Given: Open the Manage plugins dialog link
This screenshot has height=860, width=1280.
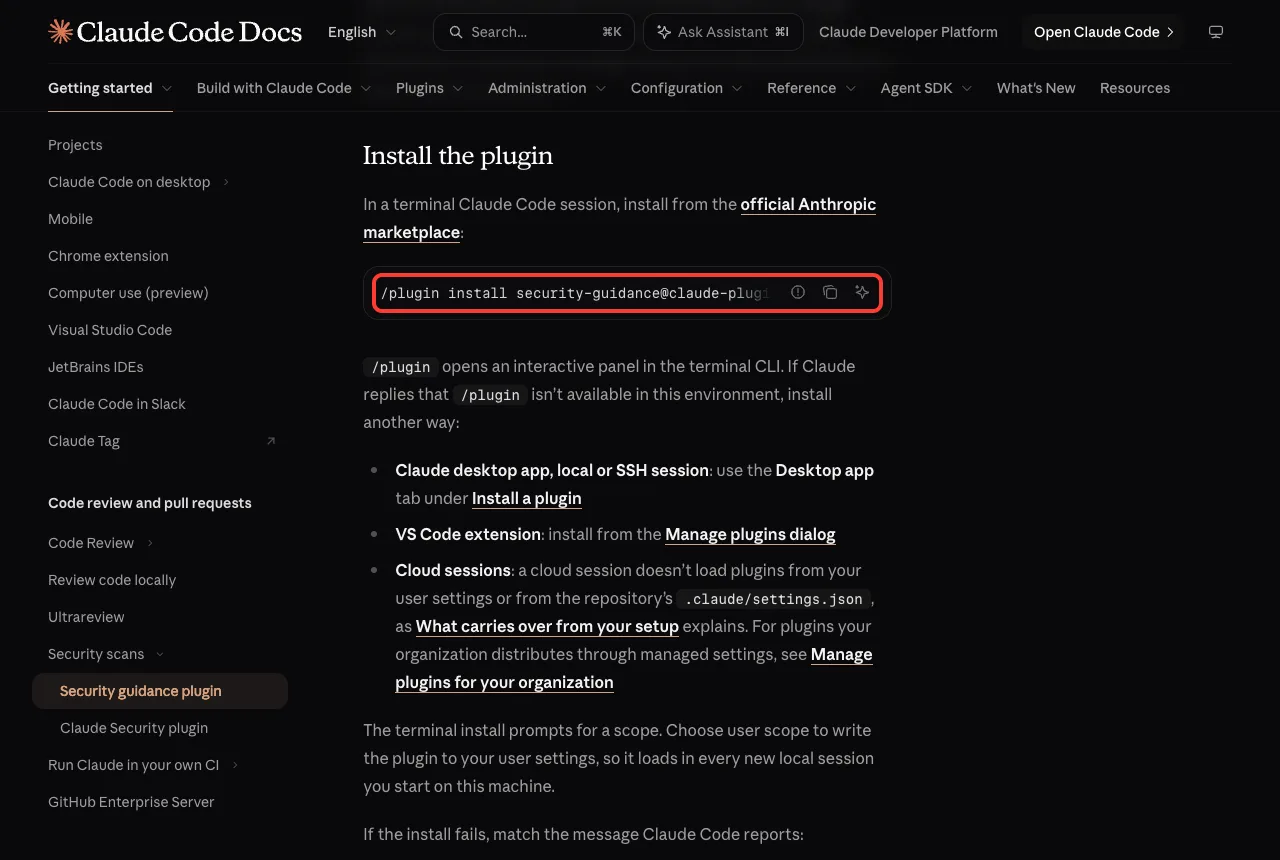Looking at the screenshot, I should pos(750,534).
